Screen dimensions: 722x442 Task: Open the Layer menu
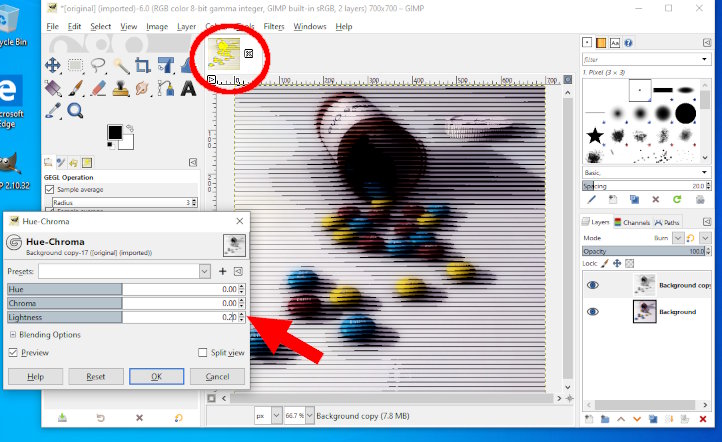(186, 27)
